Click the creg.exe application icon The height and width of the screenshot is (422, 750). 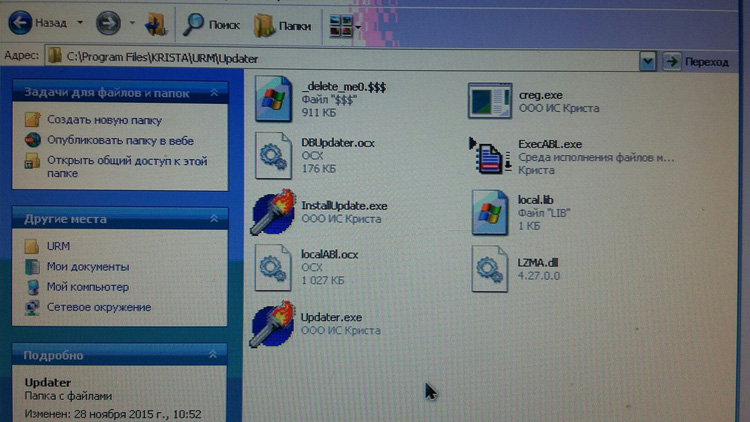click(x=490, y=99)
